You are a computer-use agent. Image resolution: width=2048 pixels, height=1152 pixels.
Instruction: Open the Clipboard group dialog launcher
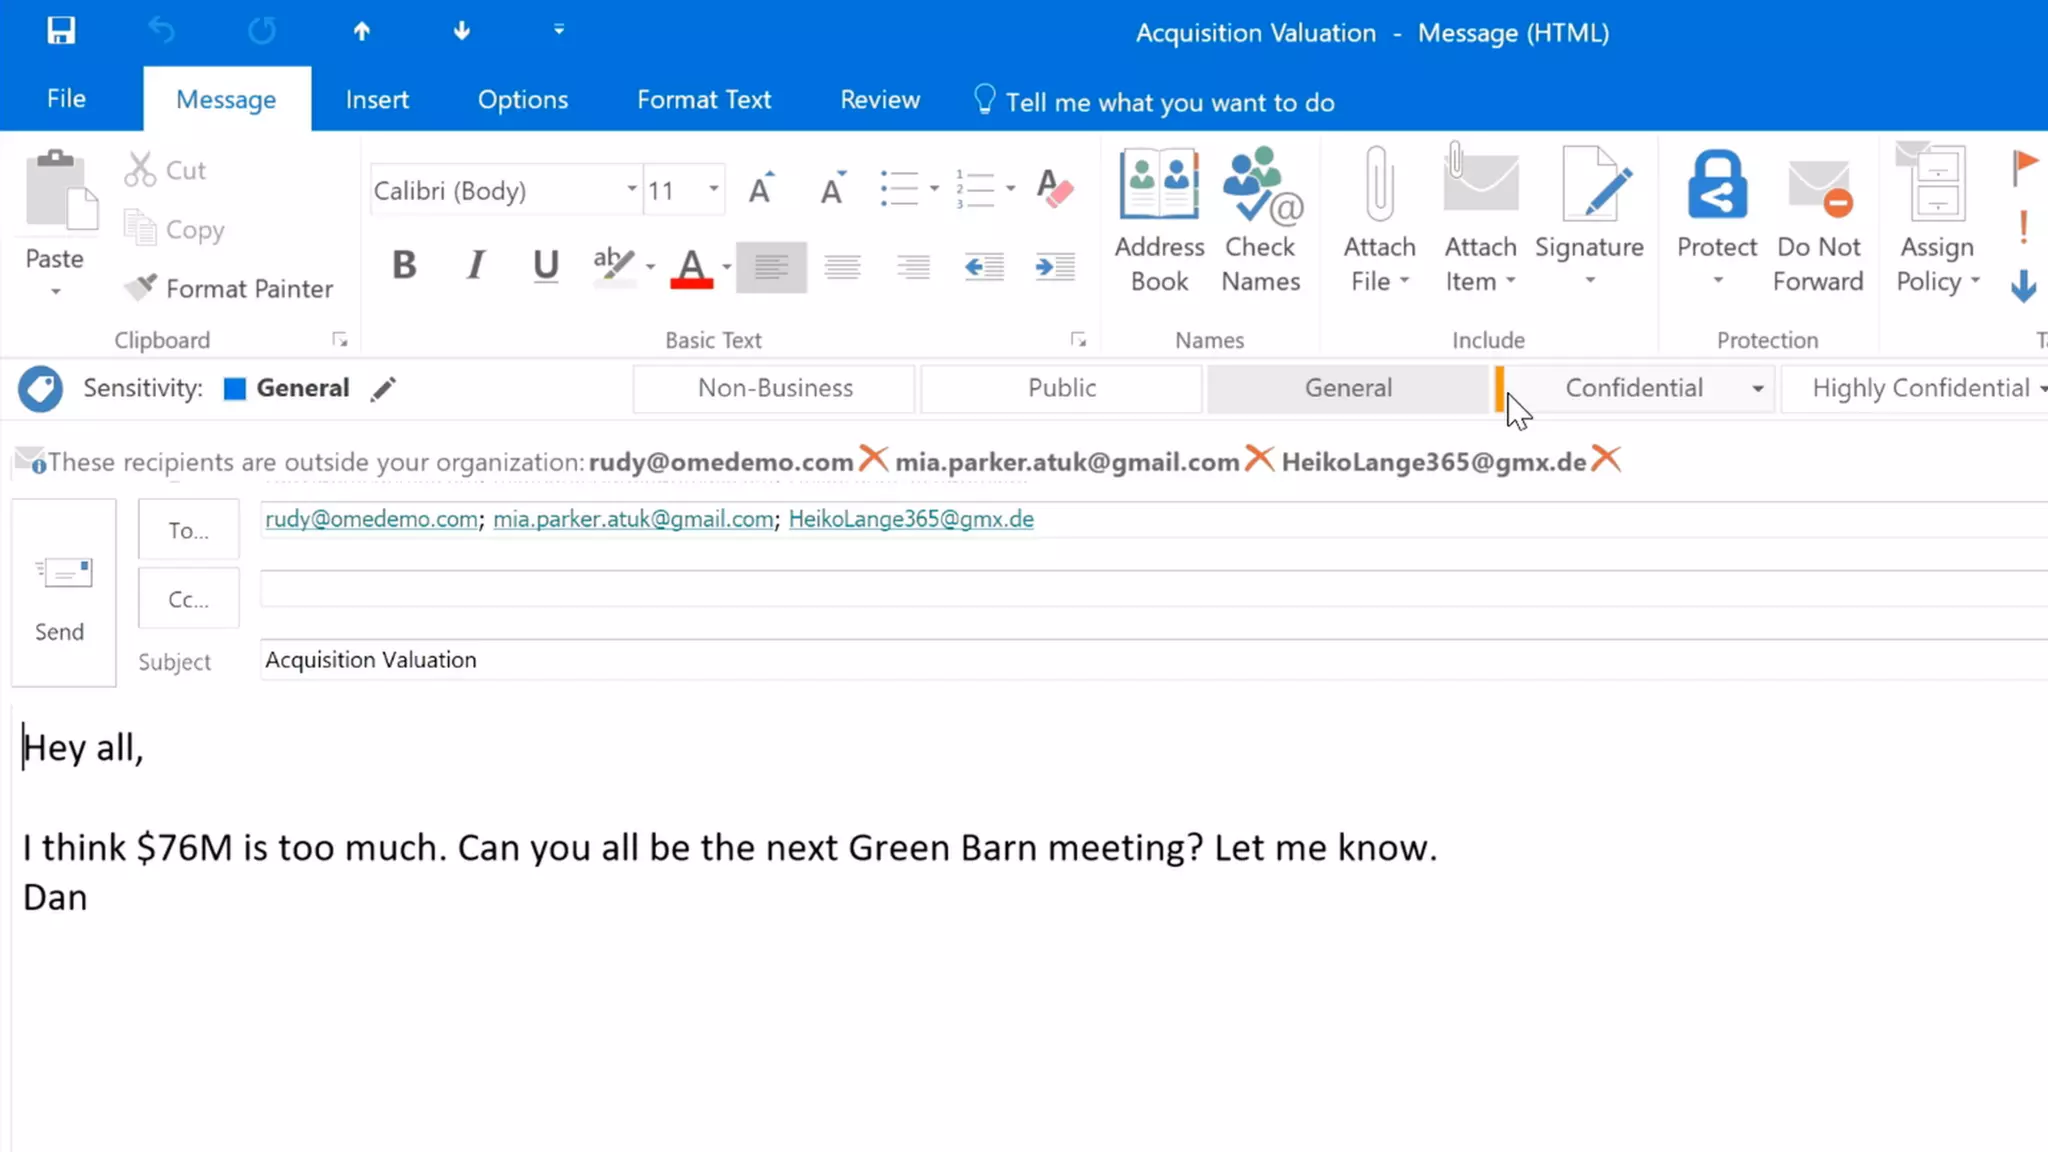[x=340, y=340]
